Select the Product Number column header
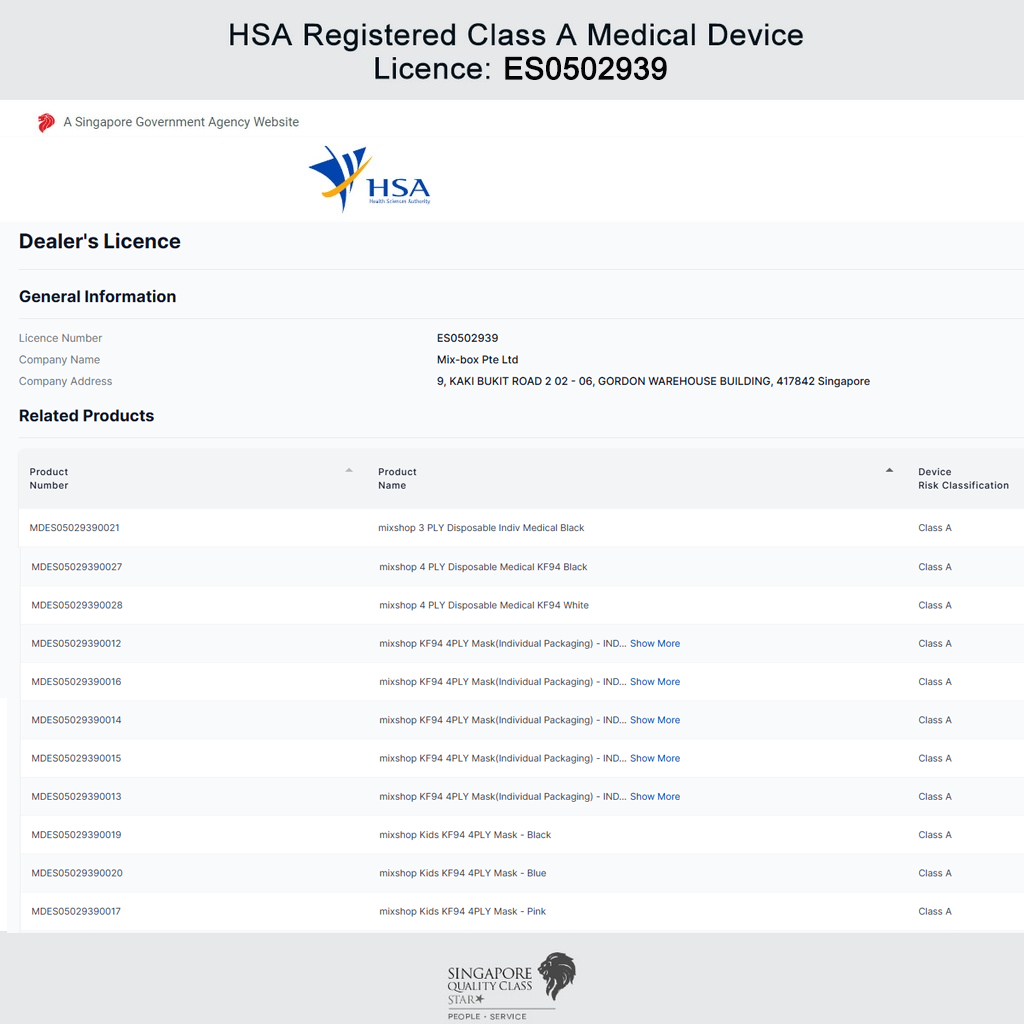 click(x=49, y=478)
